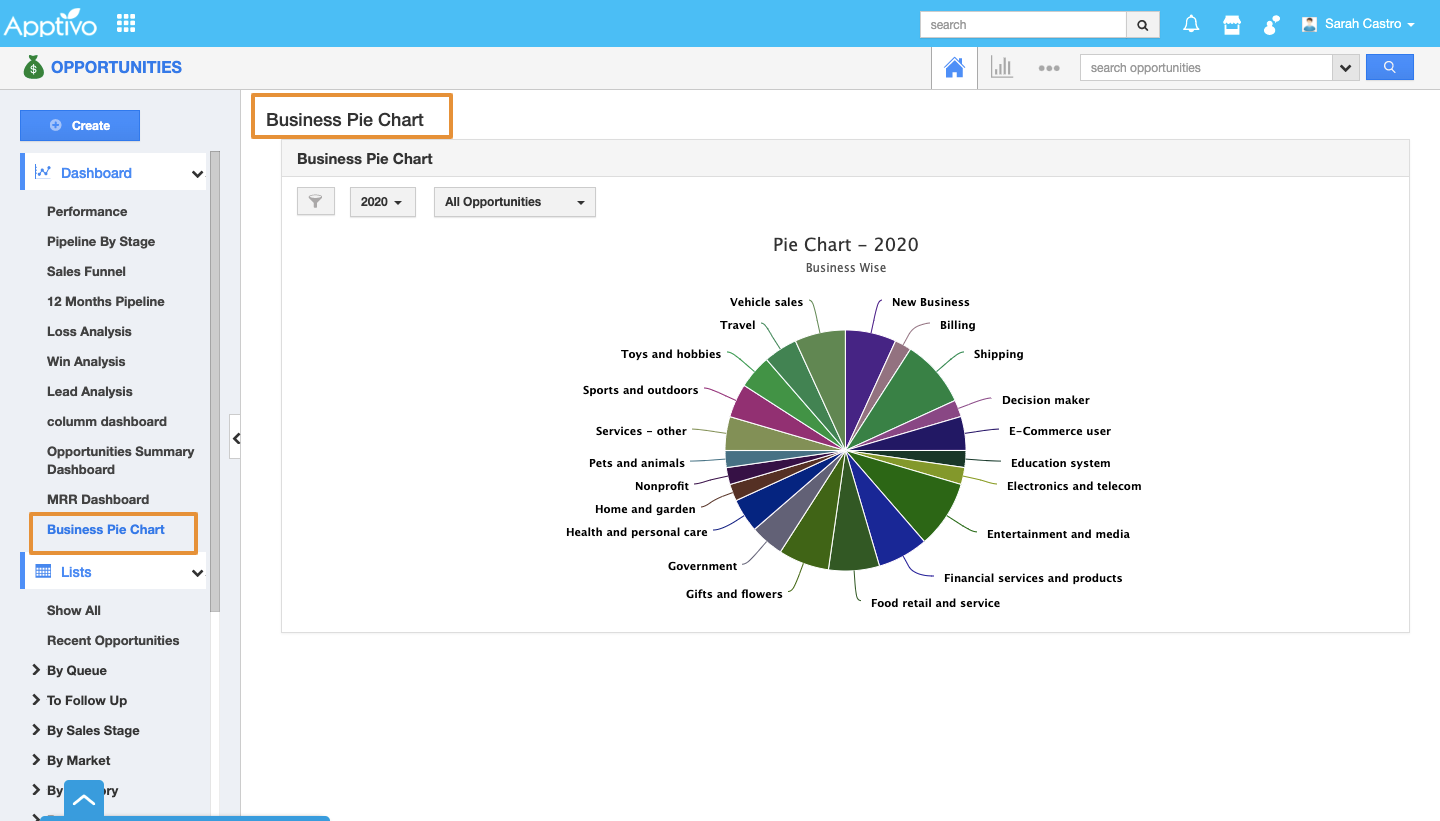Click the Decision maker label
The image size is (1440, 821).
[1046, 400]
